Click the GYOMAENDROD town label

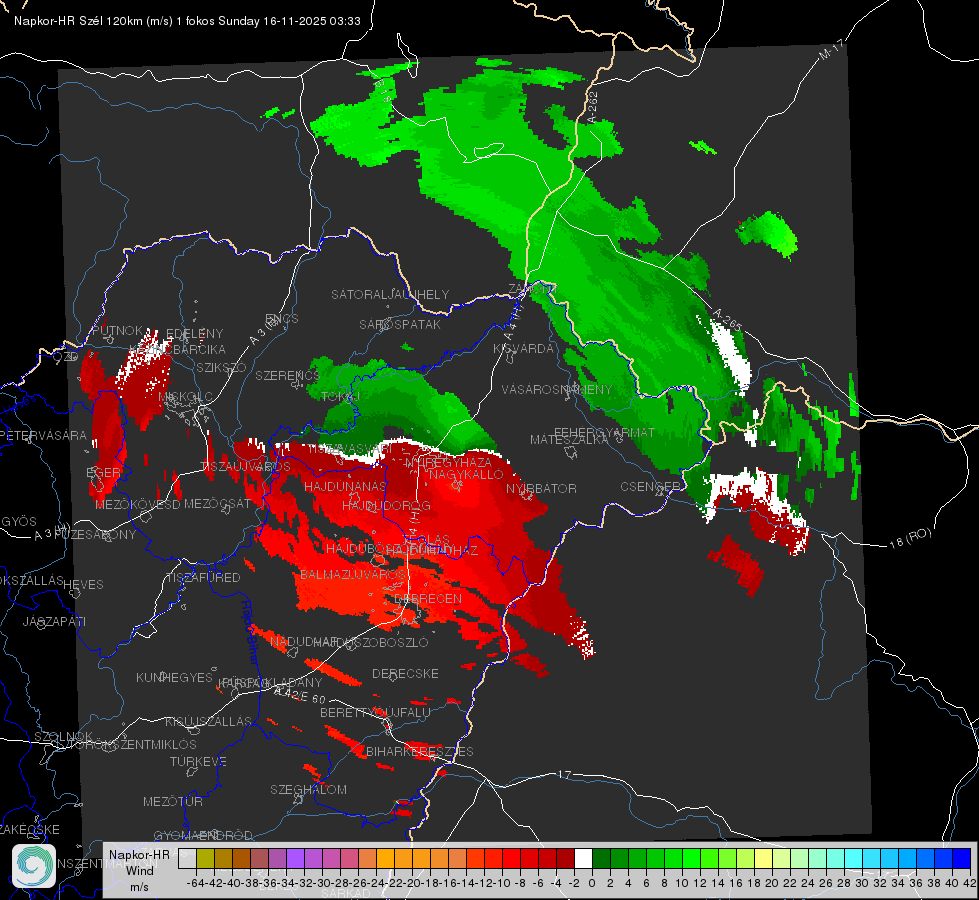click(203, 836)
